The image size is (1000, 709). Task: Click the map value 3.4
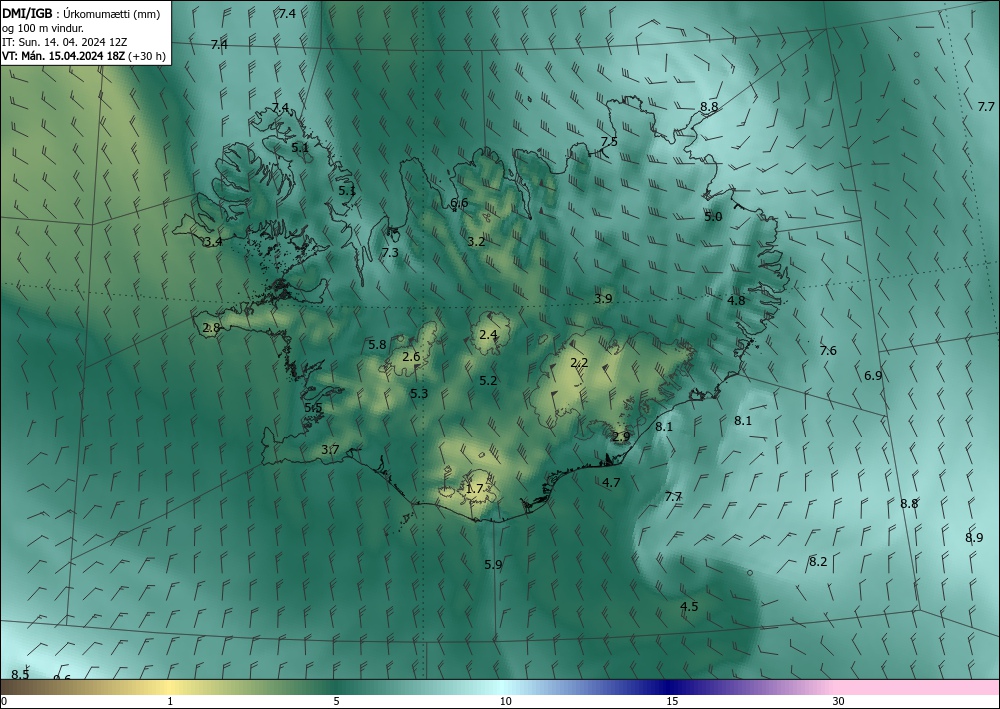pyautogui.click(x=213, y=242)
